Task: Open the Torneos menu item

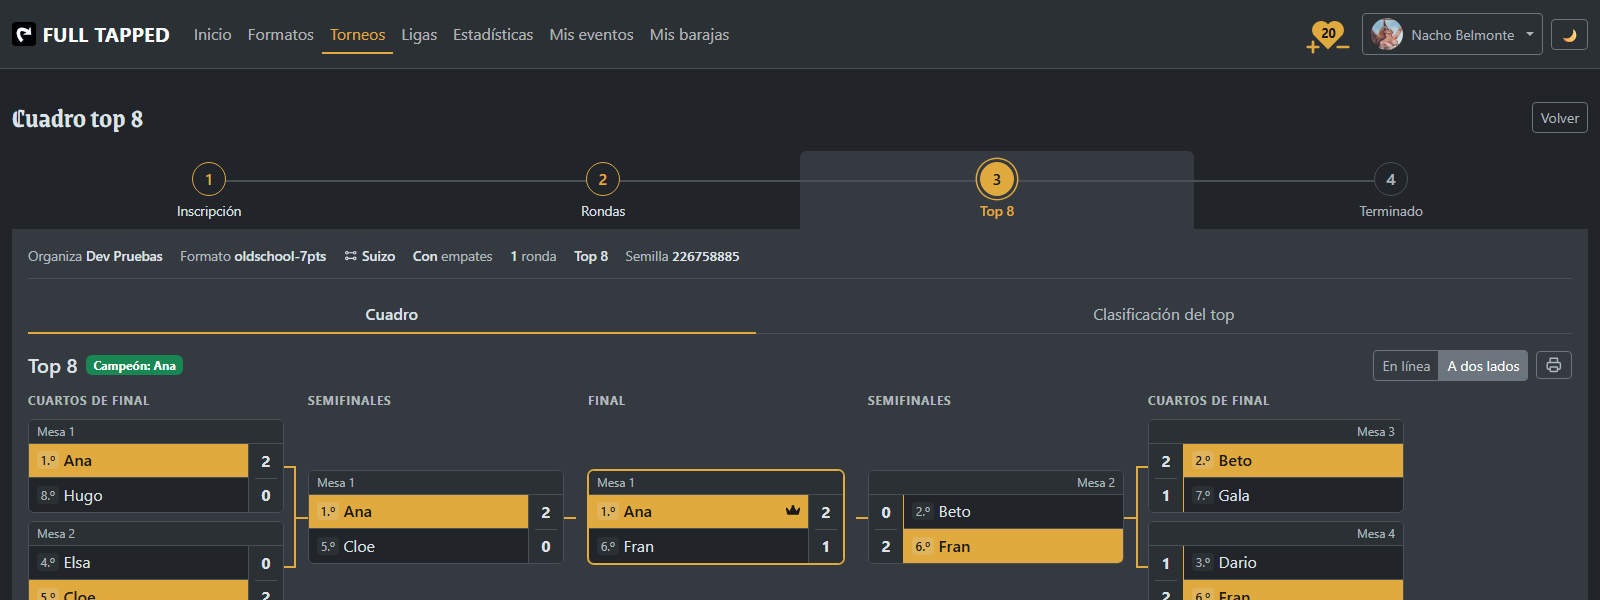Action: [357, 35]
